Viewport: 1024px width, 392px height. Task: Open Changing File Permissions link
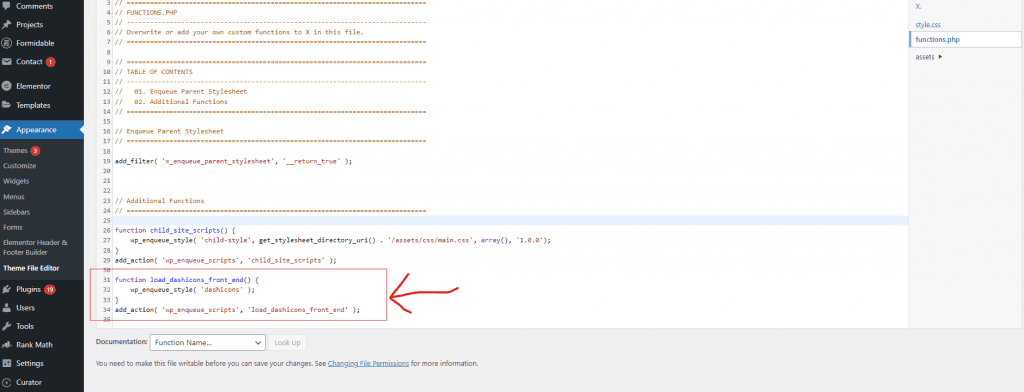click(x=368, y=363)
